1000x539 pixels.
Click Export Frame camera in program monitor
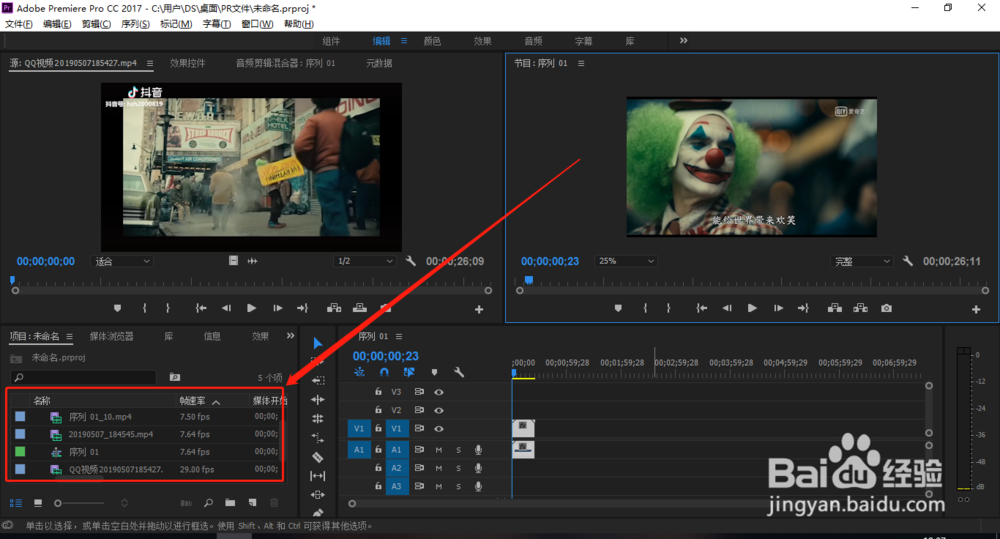pos(886,308)
